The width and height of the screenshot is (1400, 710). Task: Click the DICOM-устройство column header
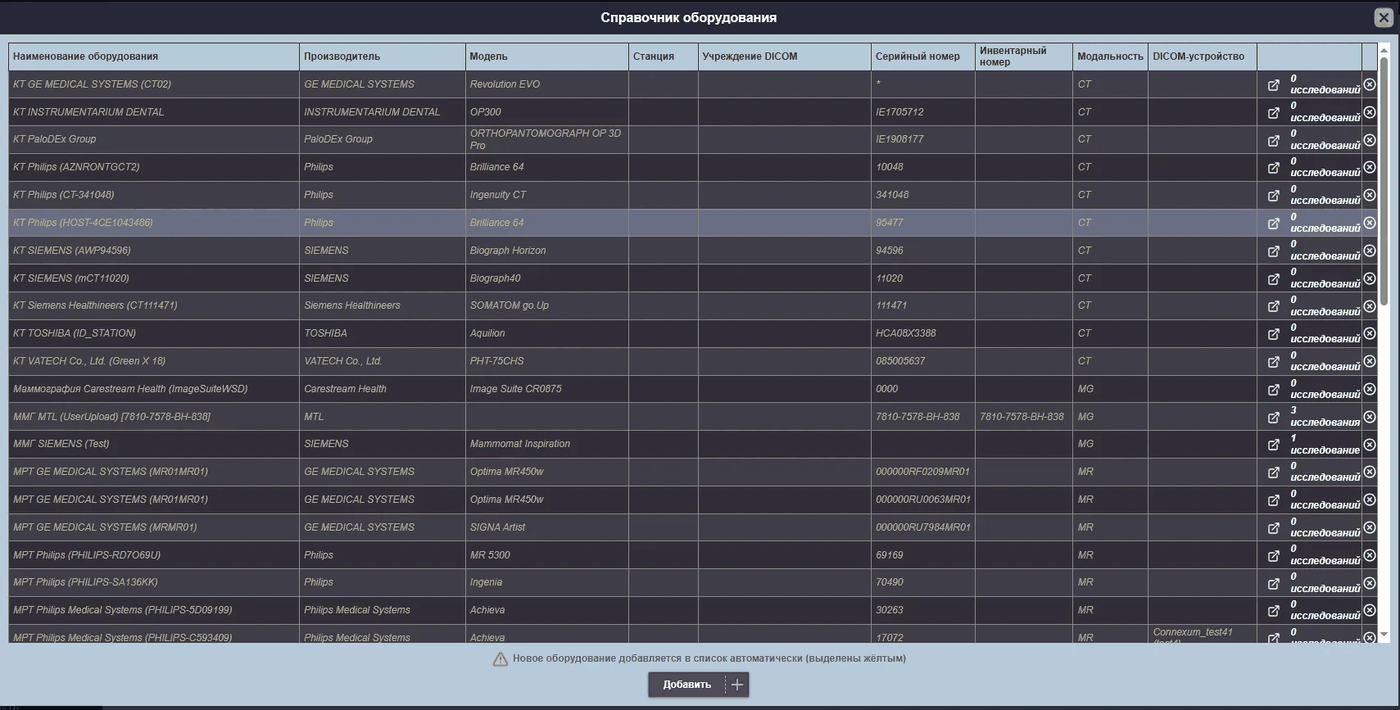(x=1202, y=56)
